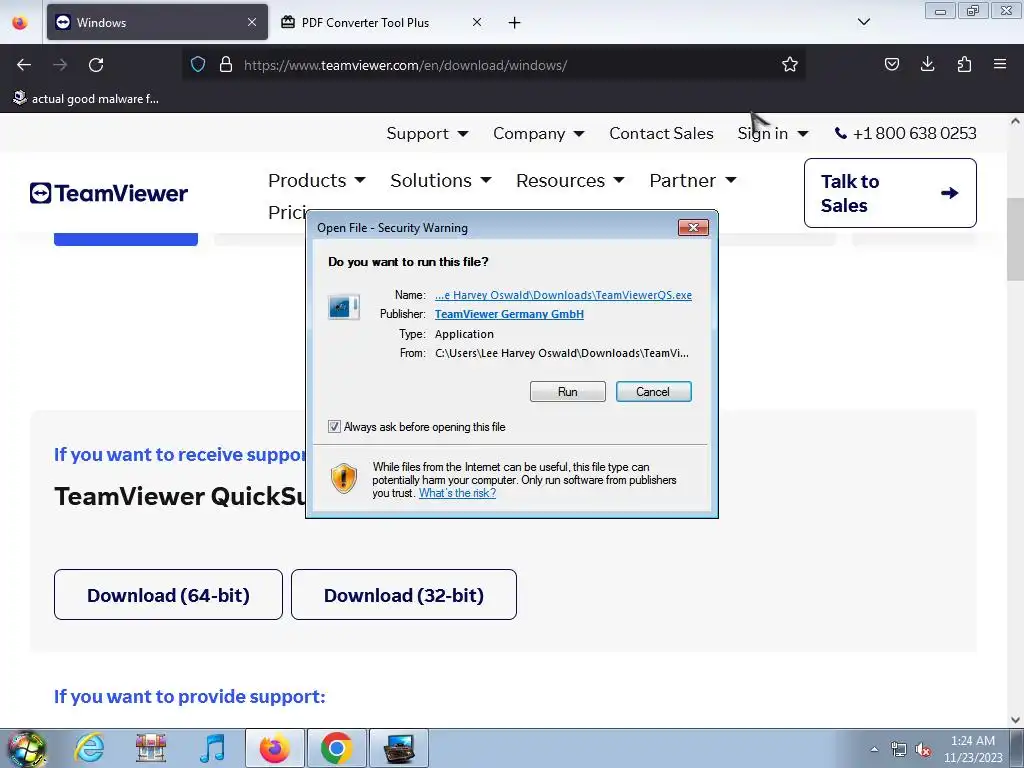Screen dimensions: 1024x768
Task: Expand the Resources menu
Action: coord(570,180)
